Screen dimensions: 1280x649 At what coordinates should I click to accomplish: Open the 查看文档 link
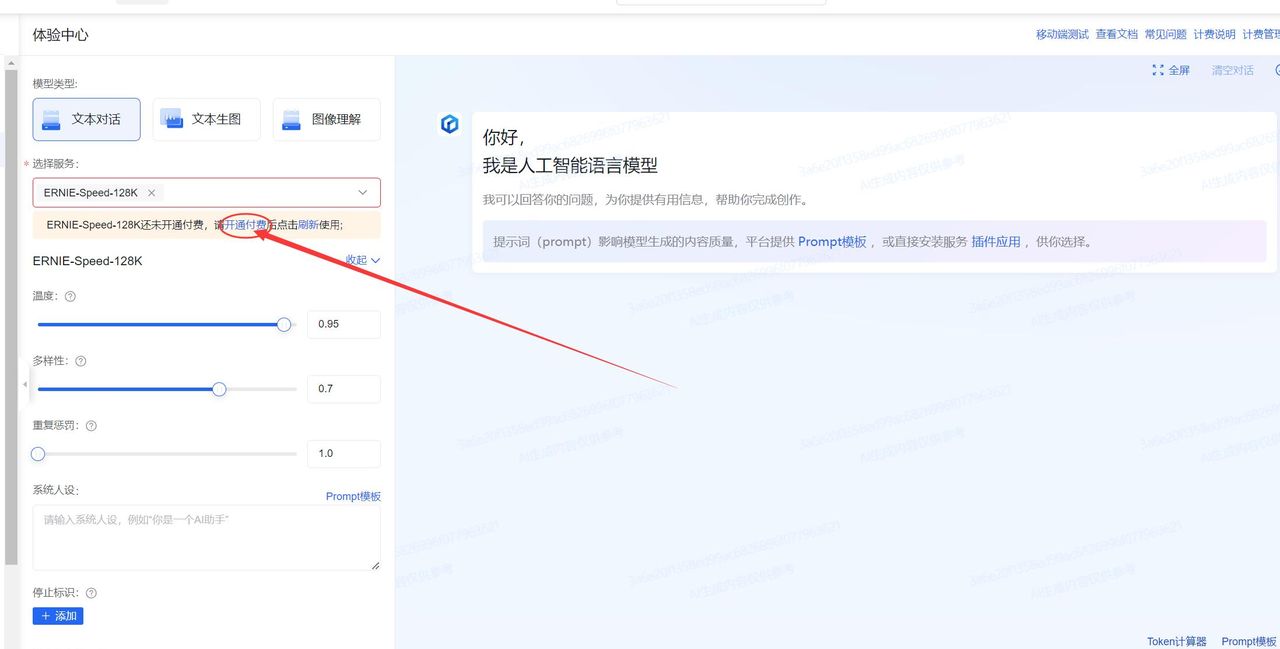pos(1117,34)
